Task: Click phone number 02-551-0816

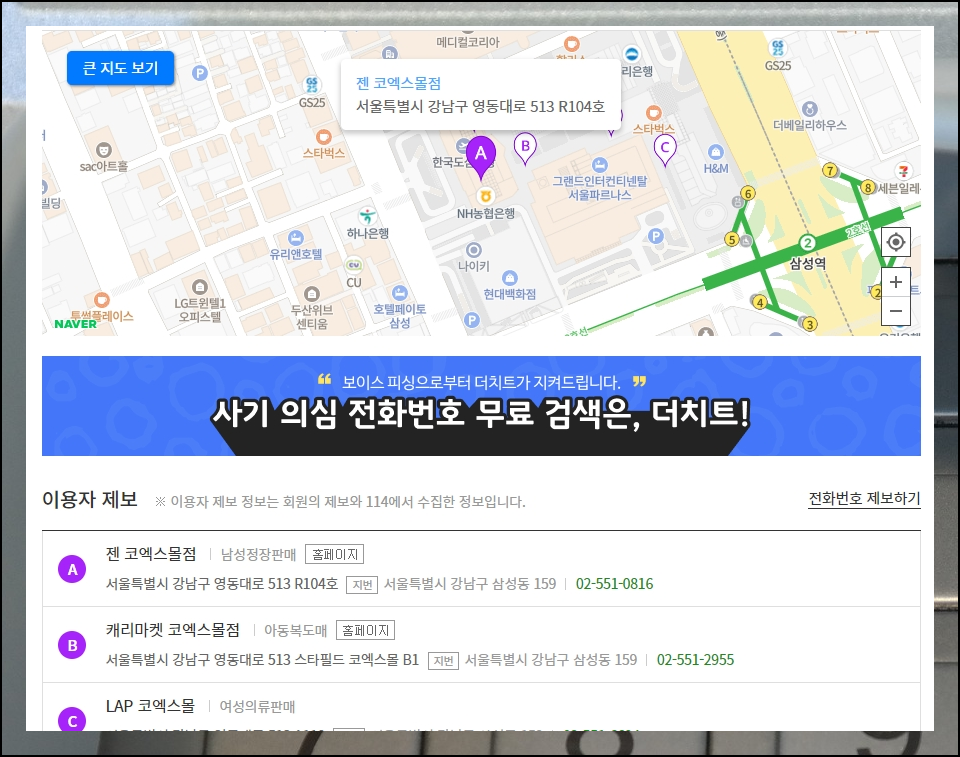Action: 614,584
